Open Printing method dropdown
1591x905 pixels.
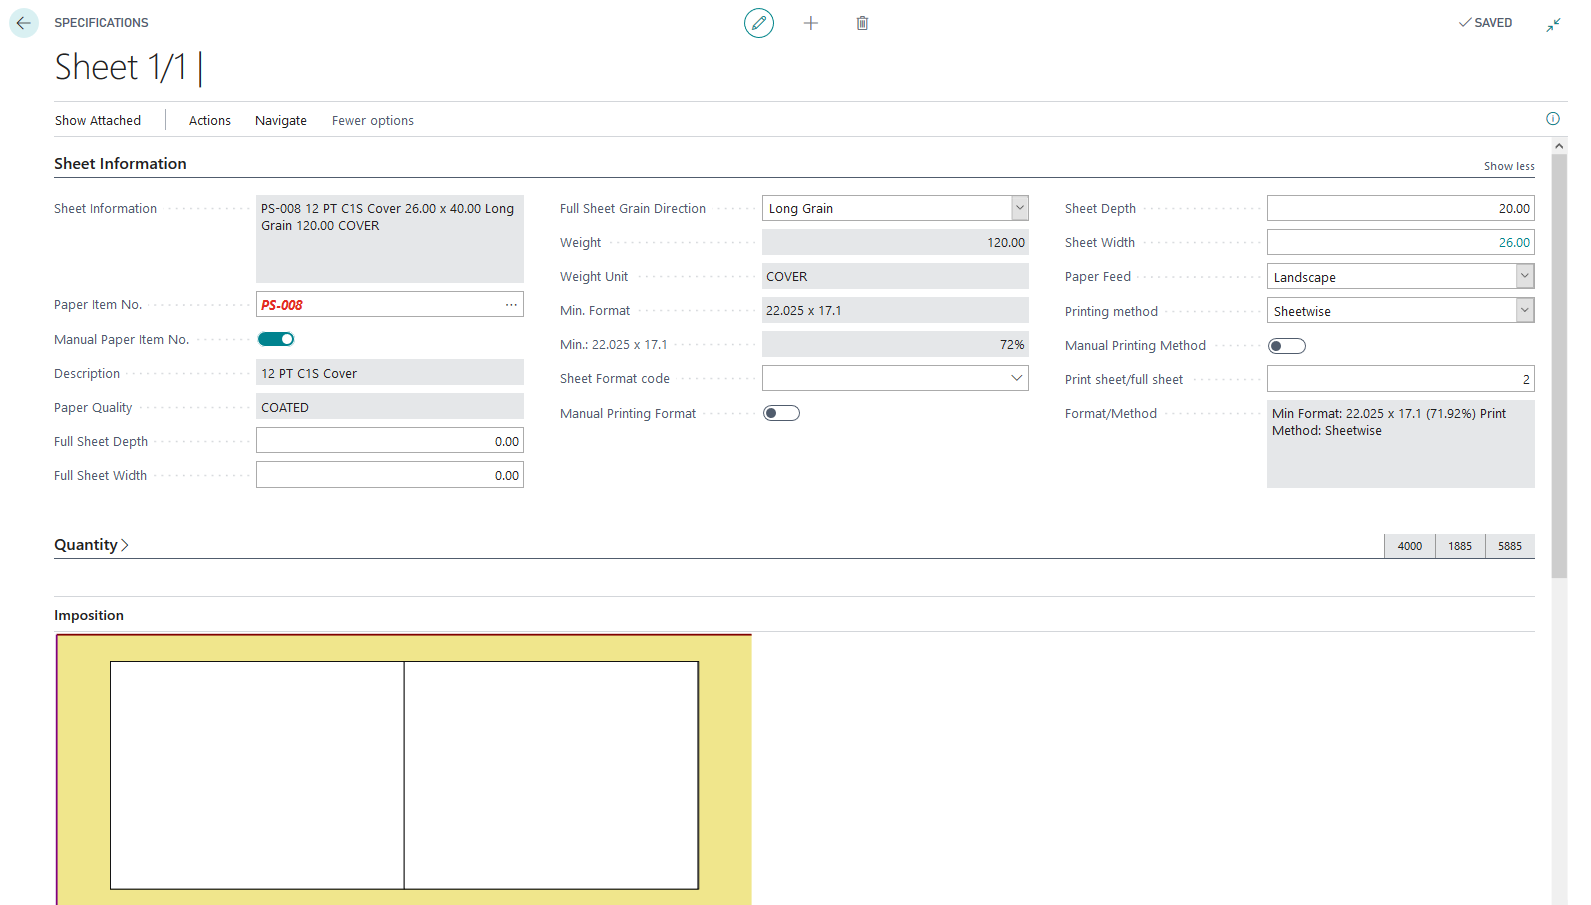(1525, 310)
